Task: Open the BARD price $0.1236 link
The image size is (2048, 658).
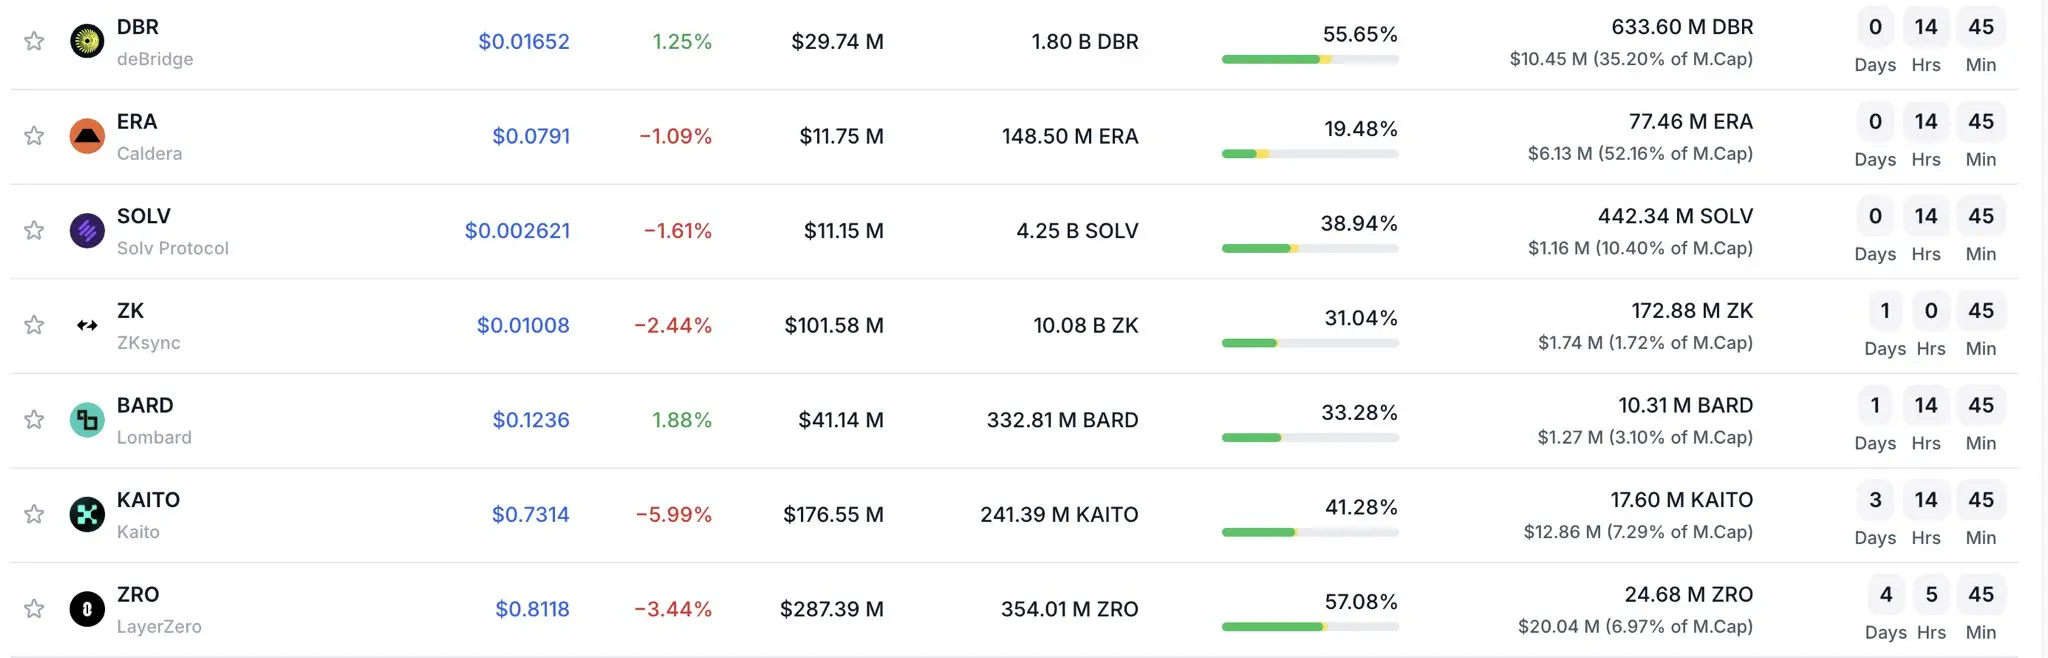Action: 531,420
